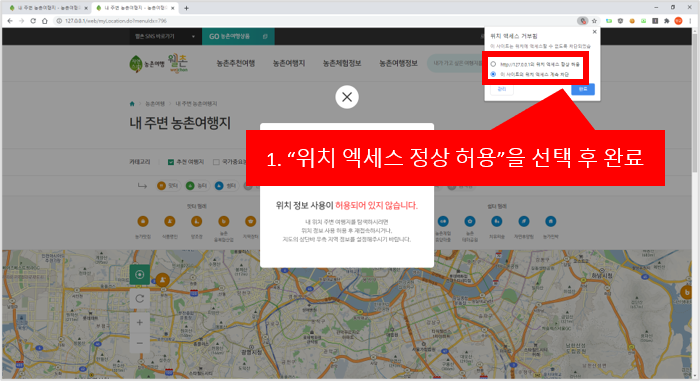Select the orange 맛터 category chip
The width and height of the screenshot is (700, 381).
coord(168,186)
